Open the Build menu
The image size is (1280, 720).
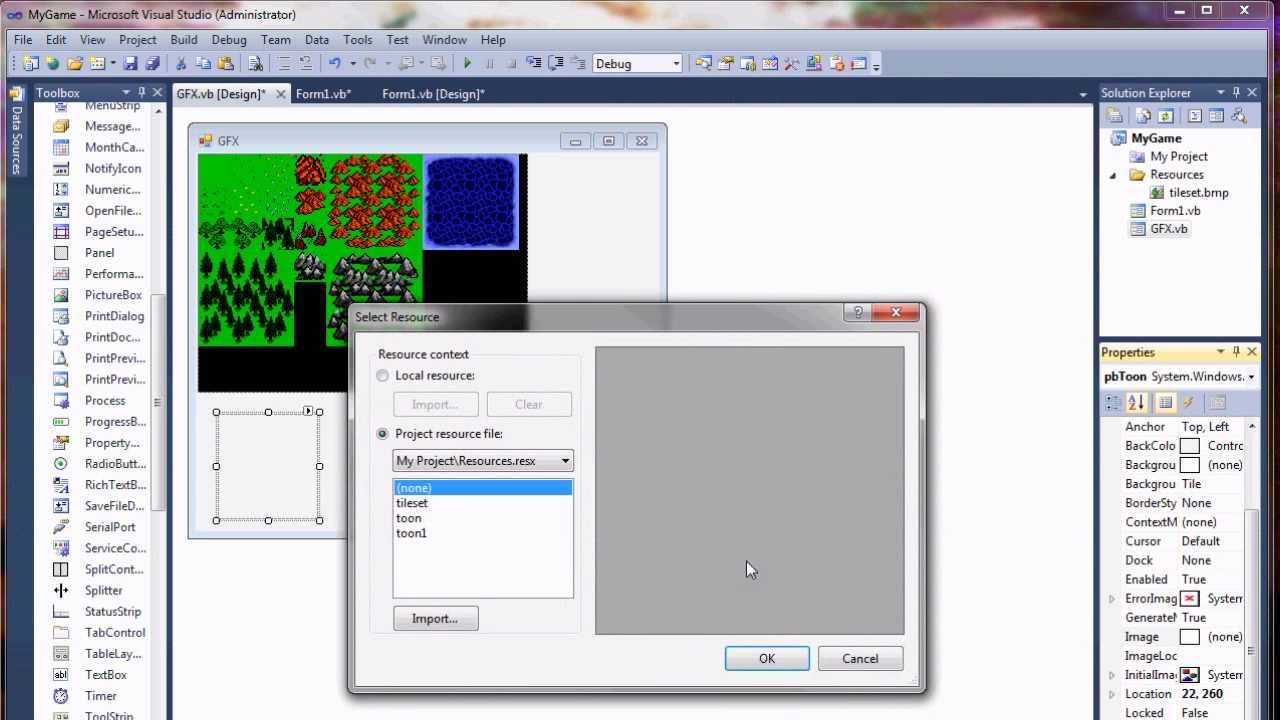coord(184,40)
